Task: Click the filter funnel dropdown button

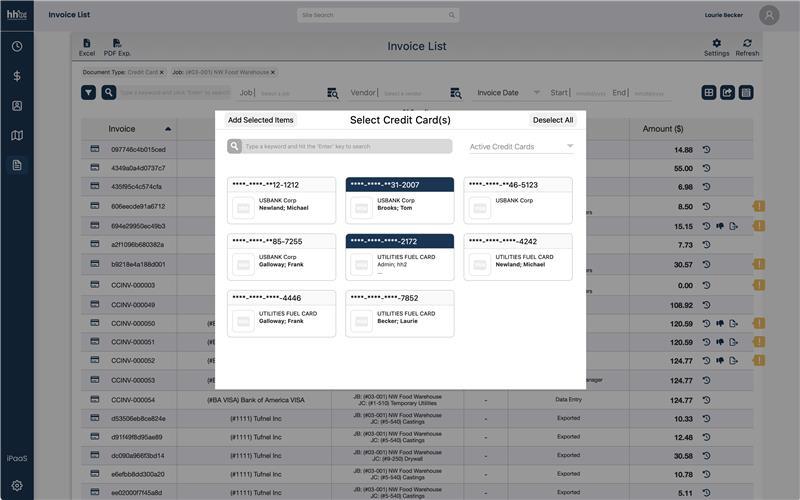Action: pos(88,93)
